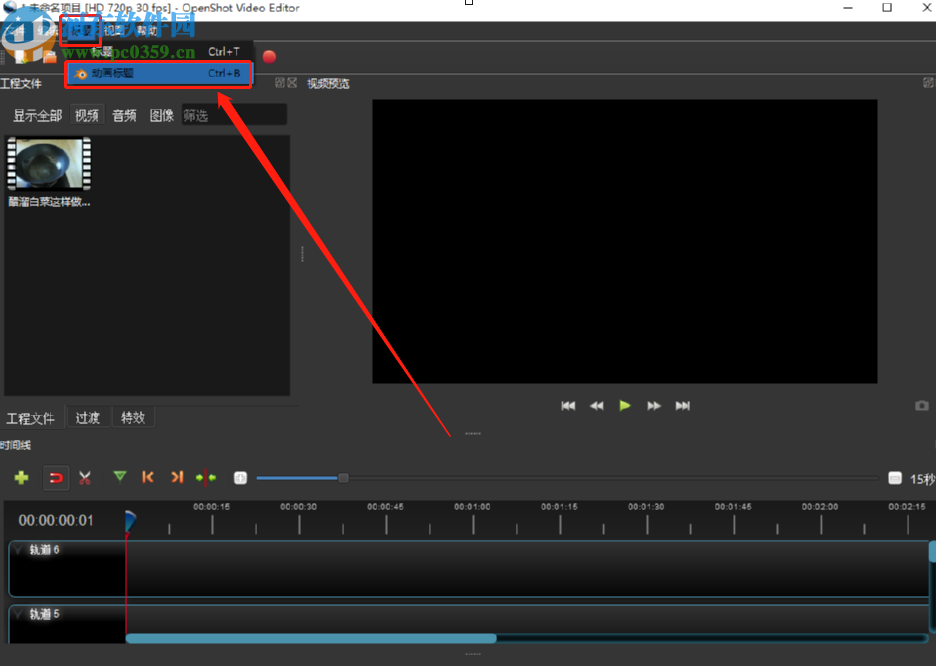The width and height of the screenshot is (936, 666).
Task: Switch to the 工程文件 tab
Action: coord(30,418)
